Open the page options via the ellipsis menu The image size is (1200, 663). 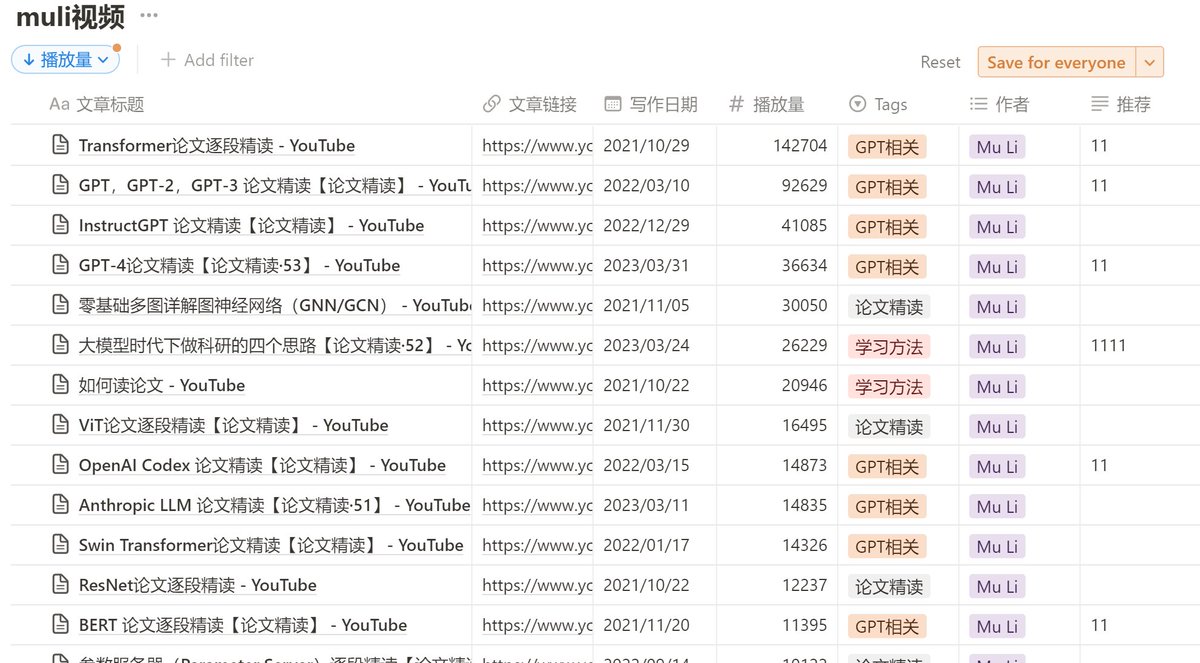point(148,14)
